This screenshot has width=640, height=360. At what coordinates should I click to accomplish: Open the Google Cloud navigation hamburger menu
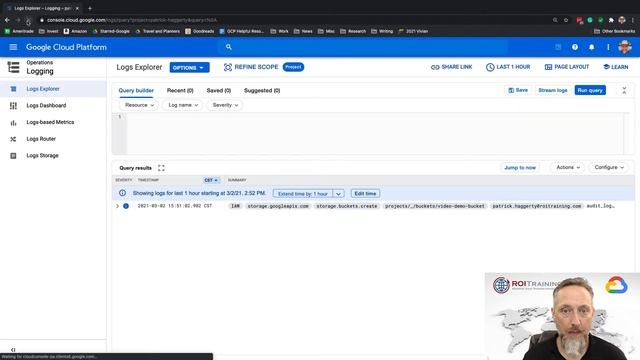click(13, 47)
